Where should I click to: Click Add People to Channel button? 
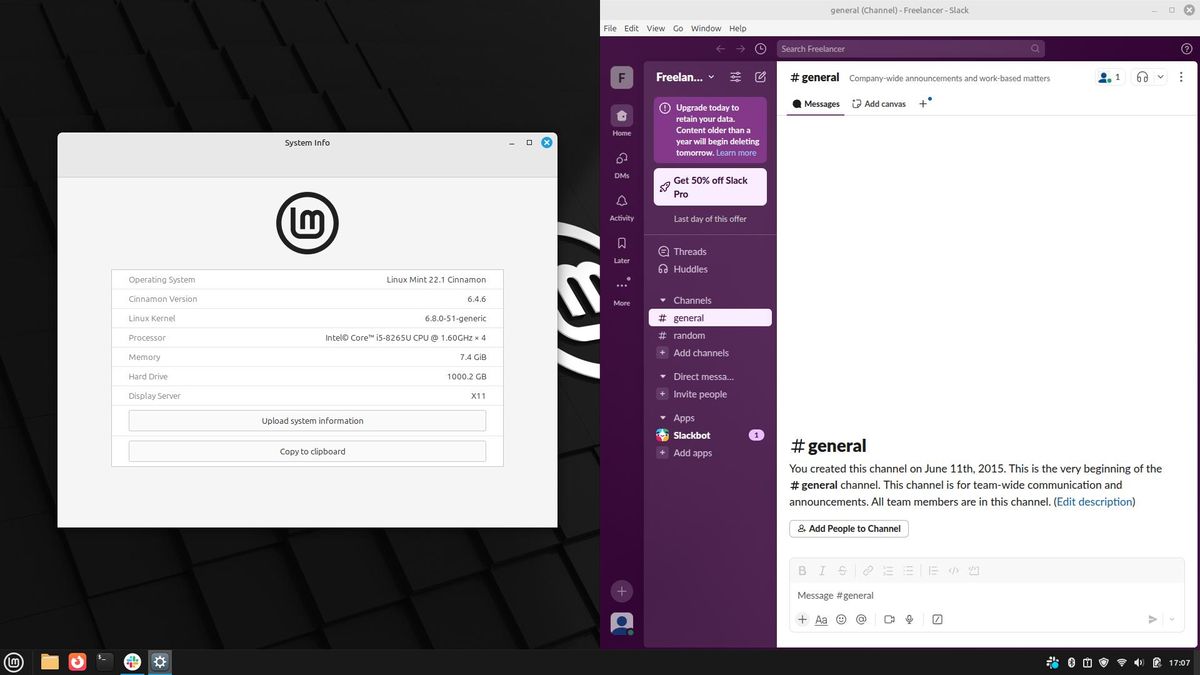point(849,529)
